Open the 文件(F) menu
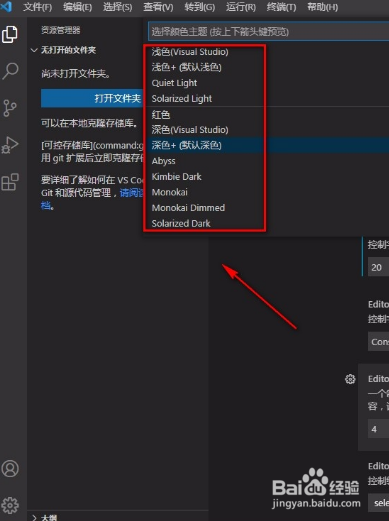The height and width of the screenshot is (521, 389). tap(38, 7)
